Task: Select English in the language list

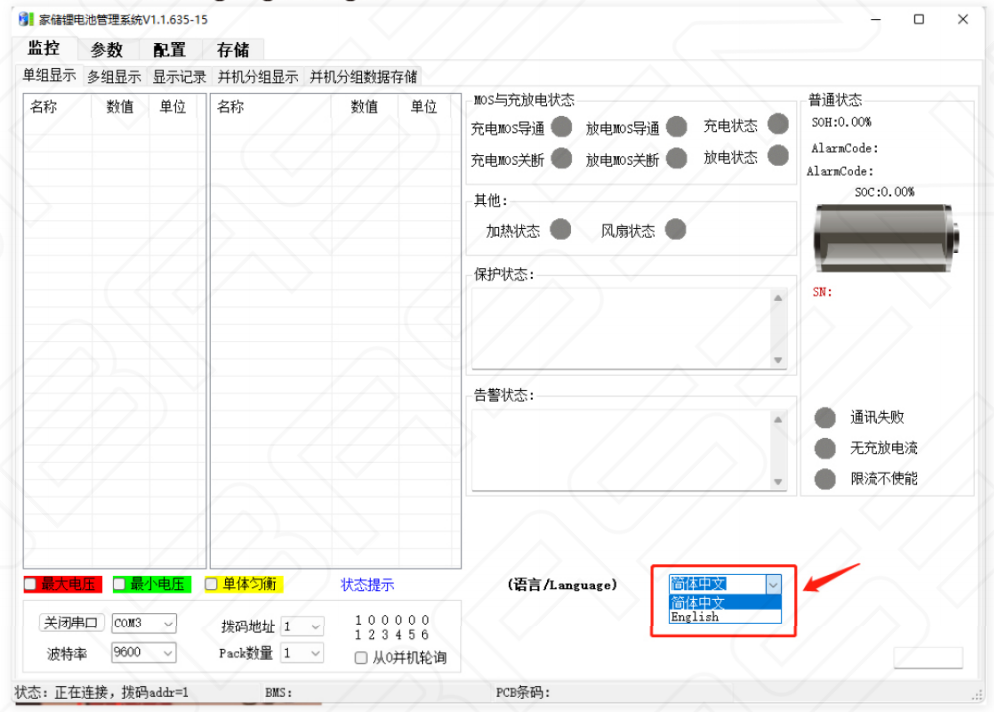Action: point(696,617)
